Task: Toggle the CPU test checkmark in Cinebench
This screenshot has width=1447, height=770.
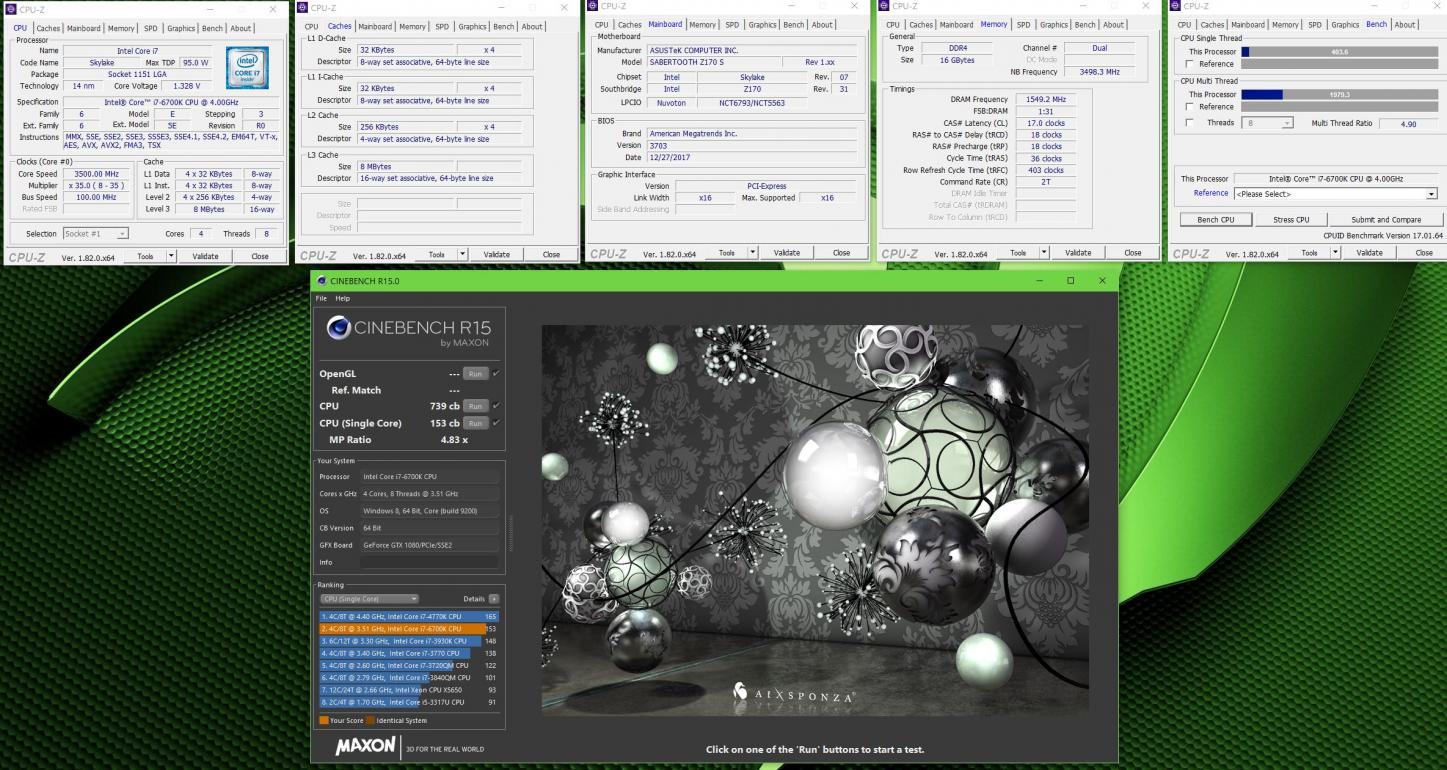Action: [x=496, y=406]
